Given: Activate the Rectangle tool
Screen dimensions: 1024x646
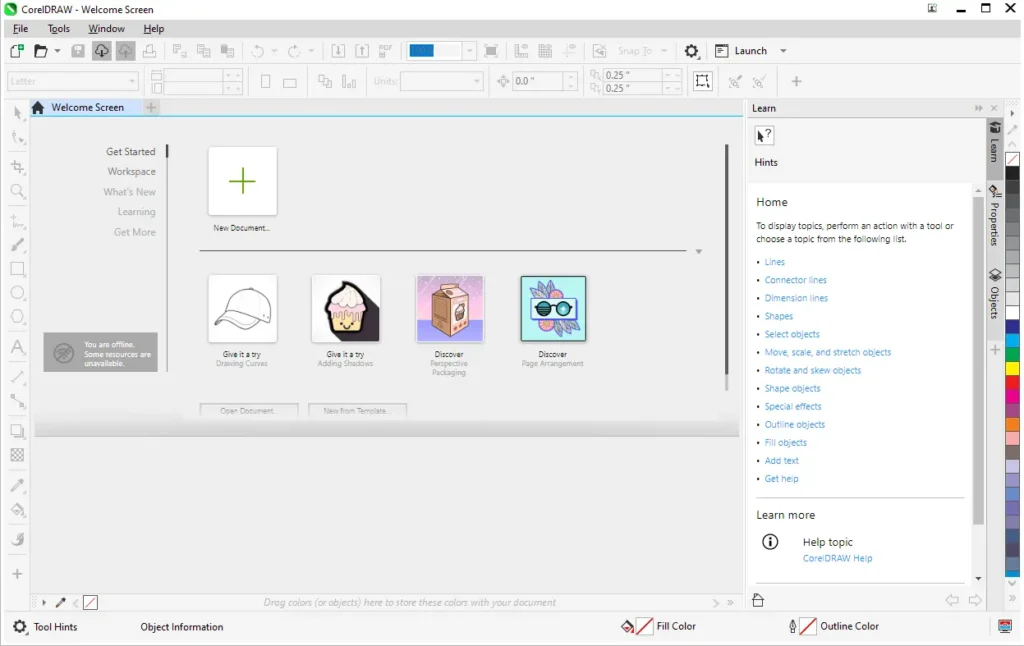Looking at the screenshot, I should (x=17, y=268).
